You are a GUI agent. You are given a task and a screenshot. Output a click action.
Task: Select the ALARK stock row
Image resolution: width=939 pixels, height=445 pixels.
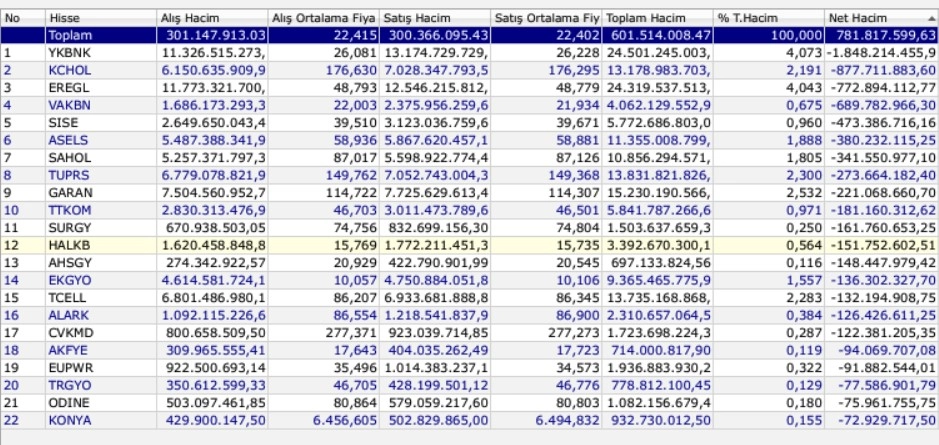click(470, 316)
